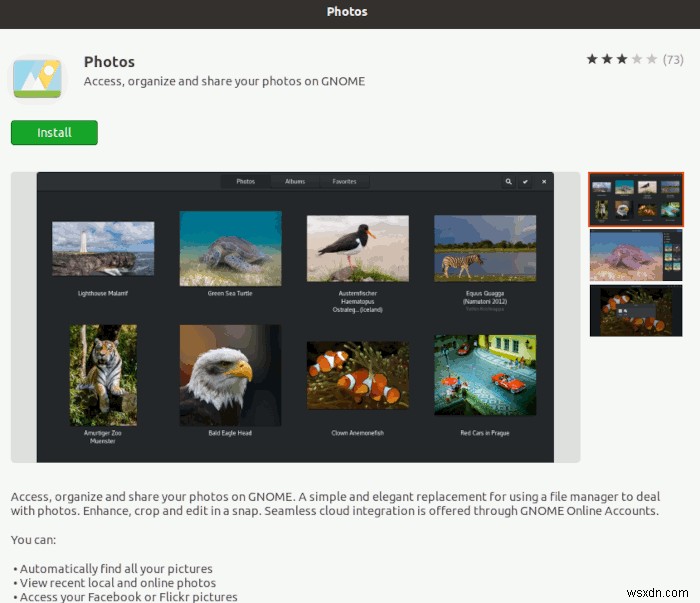This screenshot has height=603, width=700.
Task: Click the Clown Anemonefish photo
Action: tap(358, 375)
